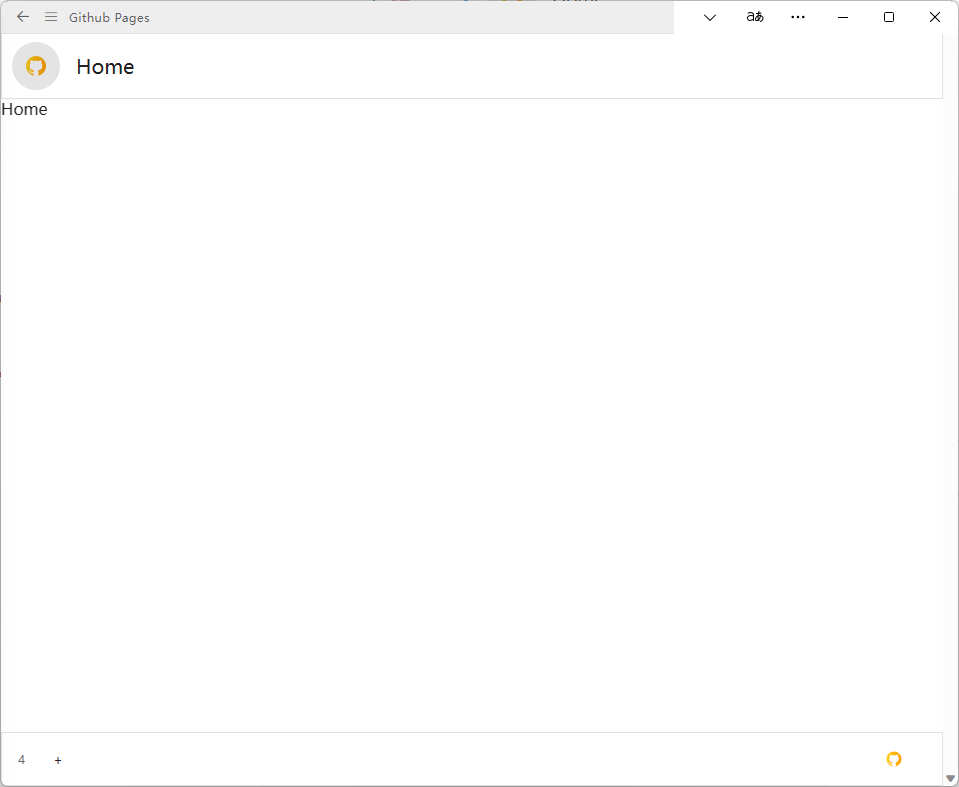This screenshot has width=959, height=787.
Task: Open the Home link in the page body
Action: 24,108
